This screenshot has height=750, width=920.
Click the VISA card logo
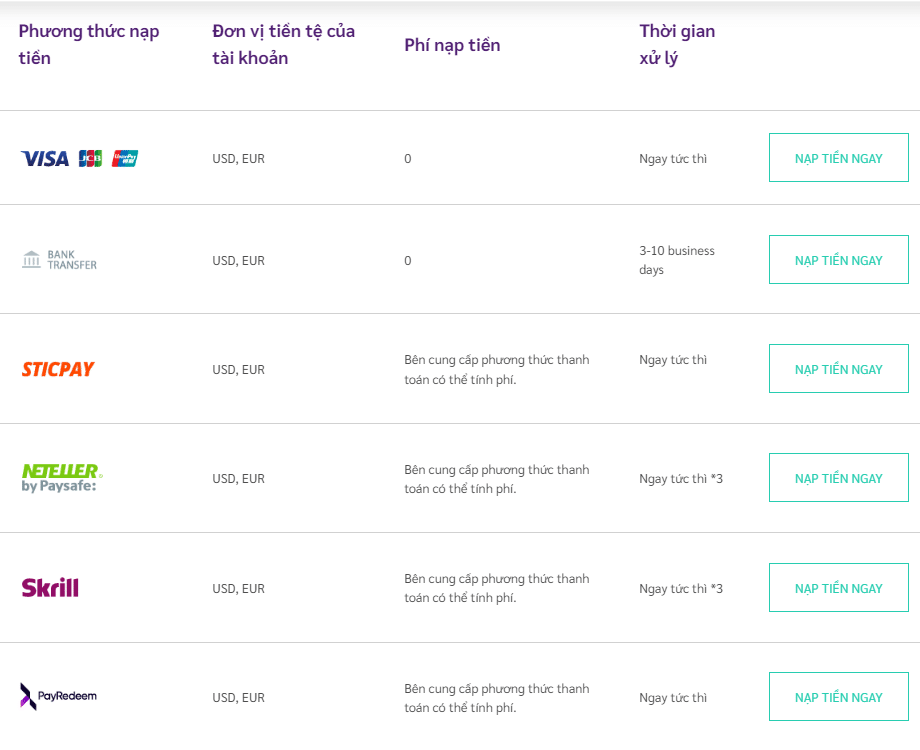[x=45, y=158]
